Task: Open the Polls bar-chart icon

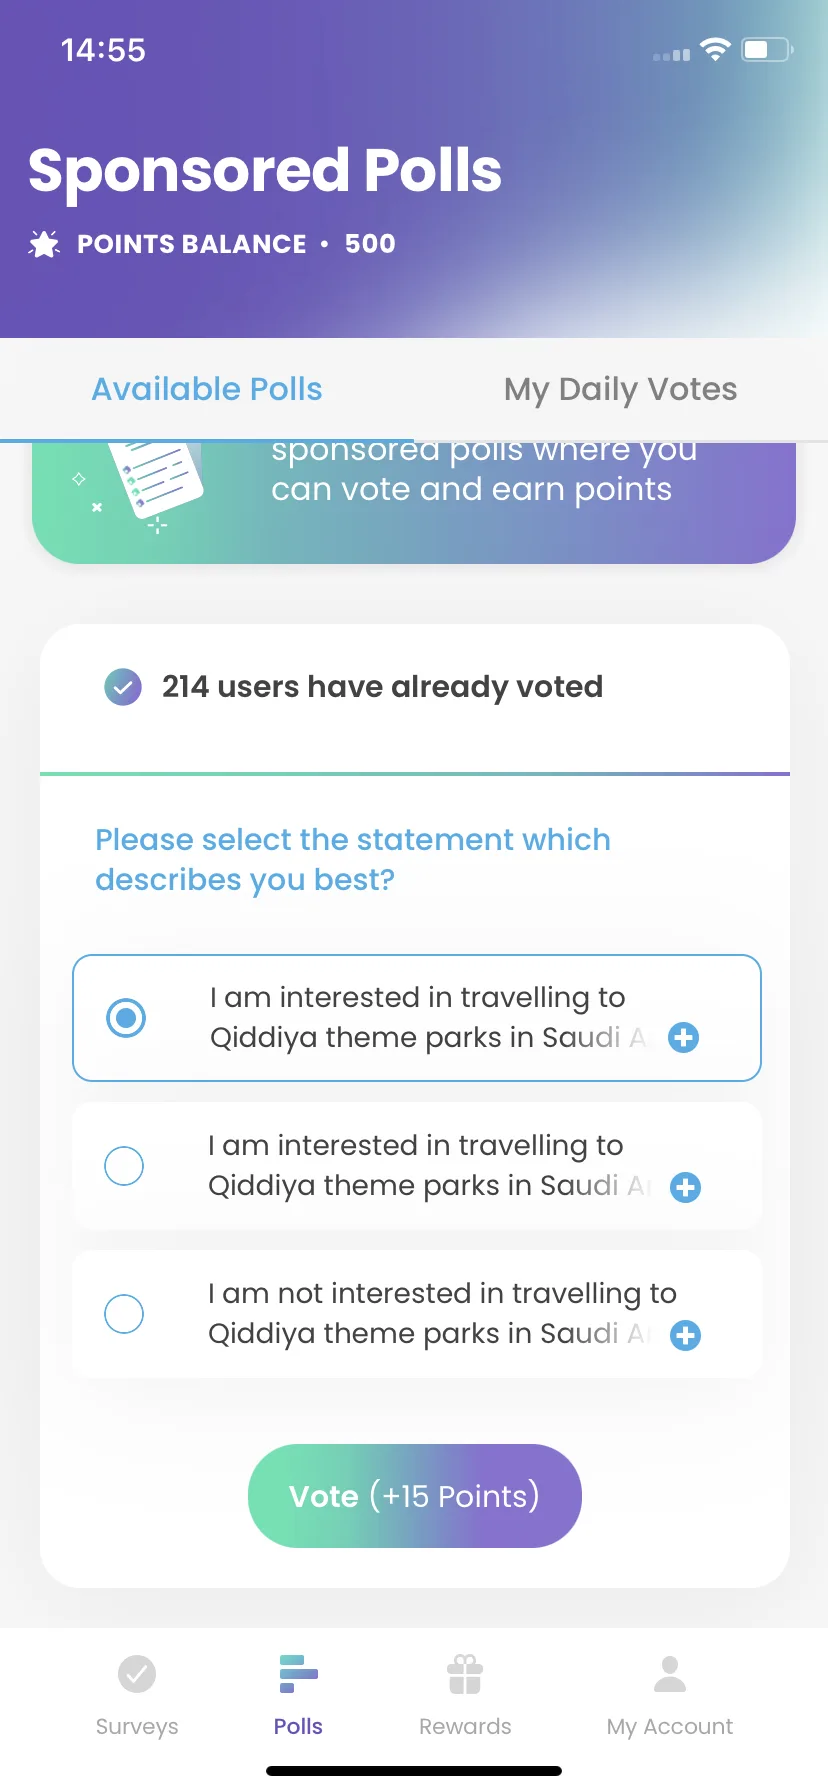Action: click(x=298, y=1673)
